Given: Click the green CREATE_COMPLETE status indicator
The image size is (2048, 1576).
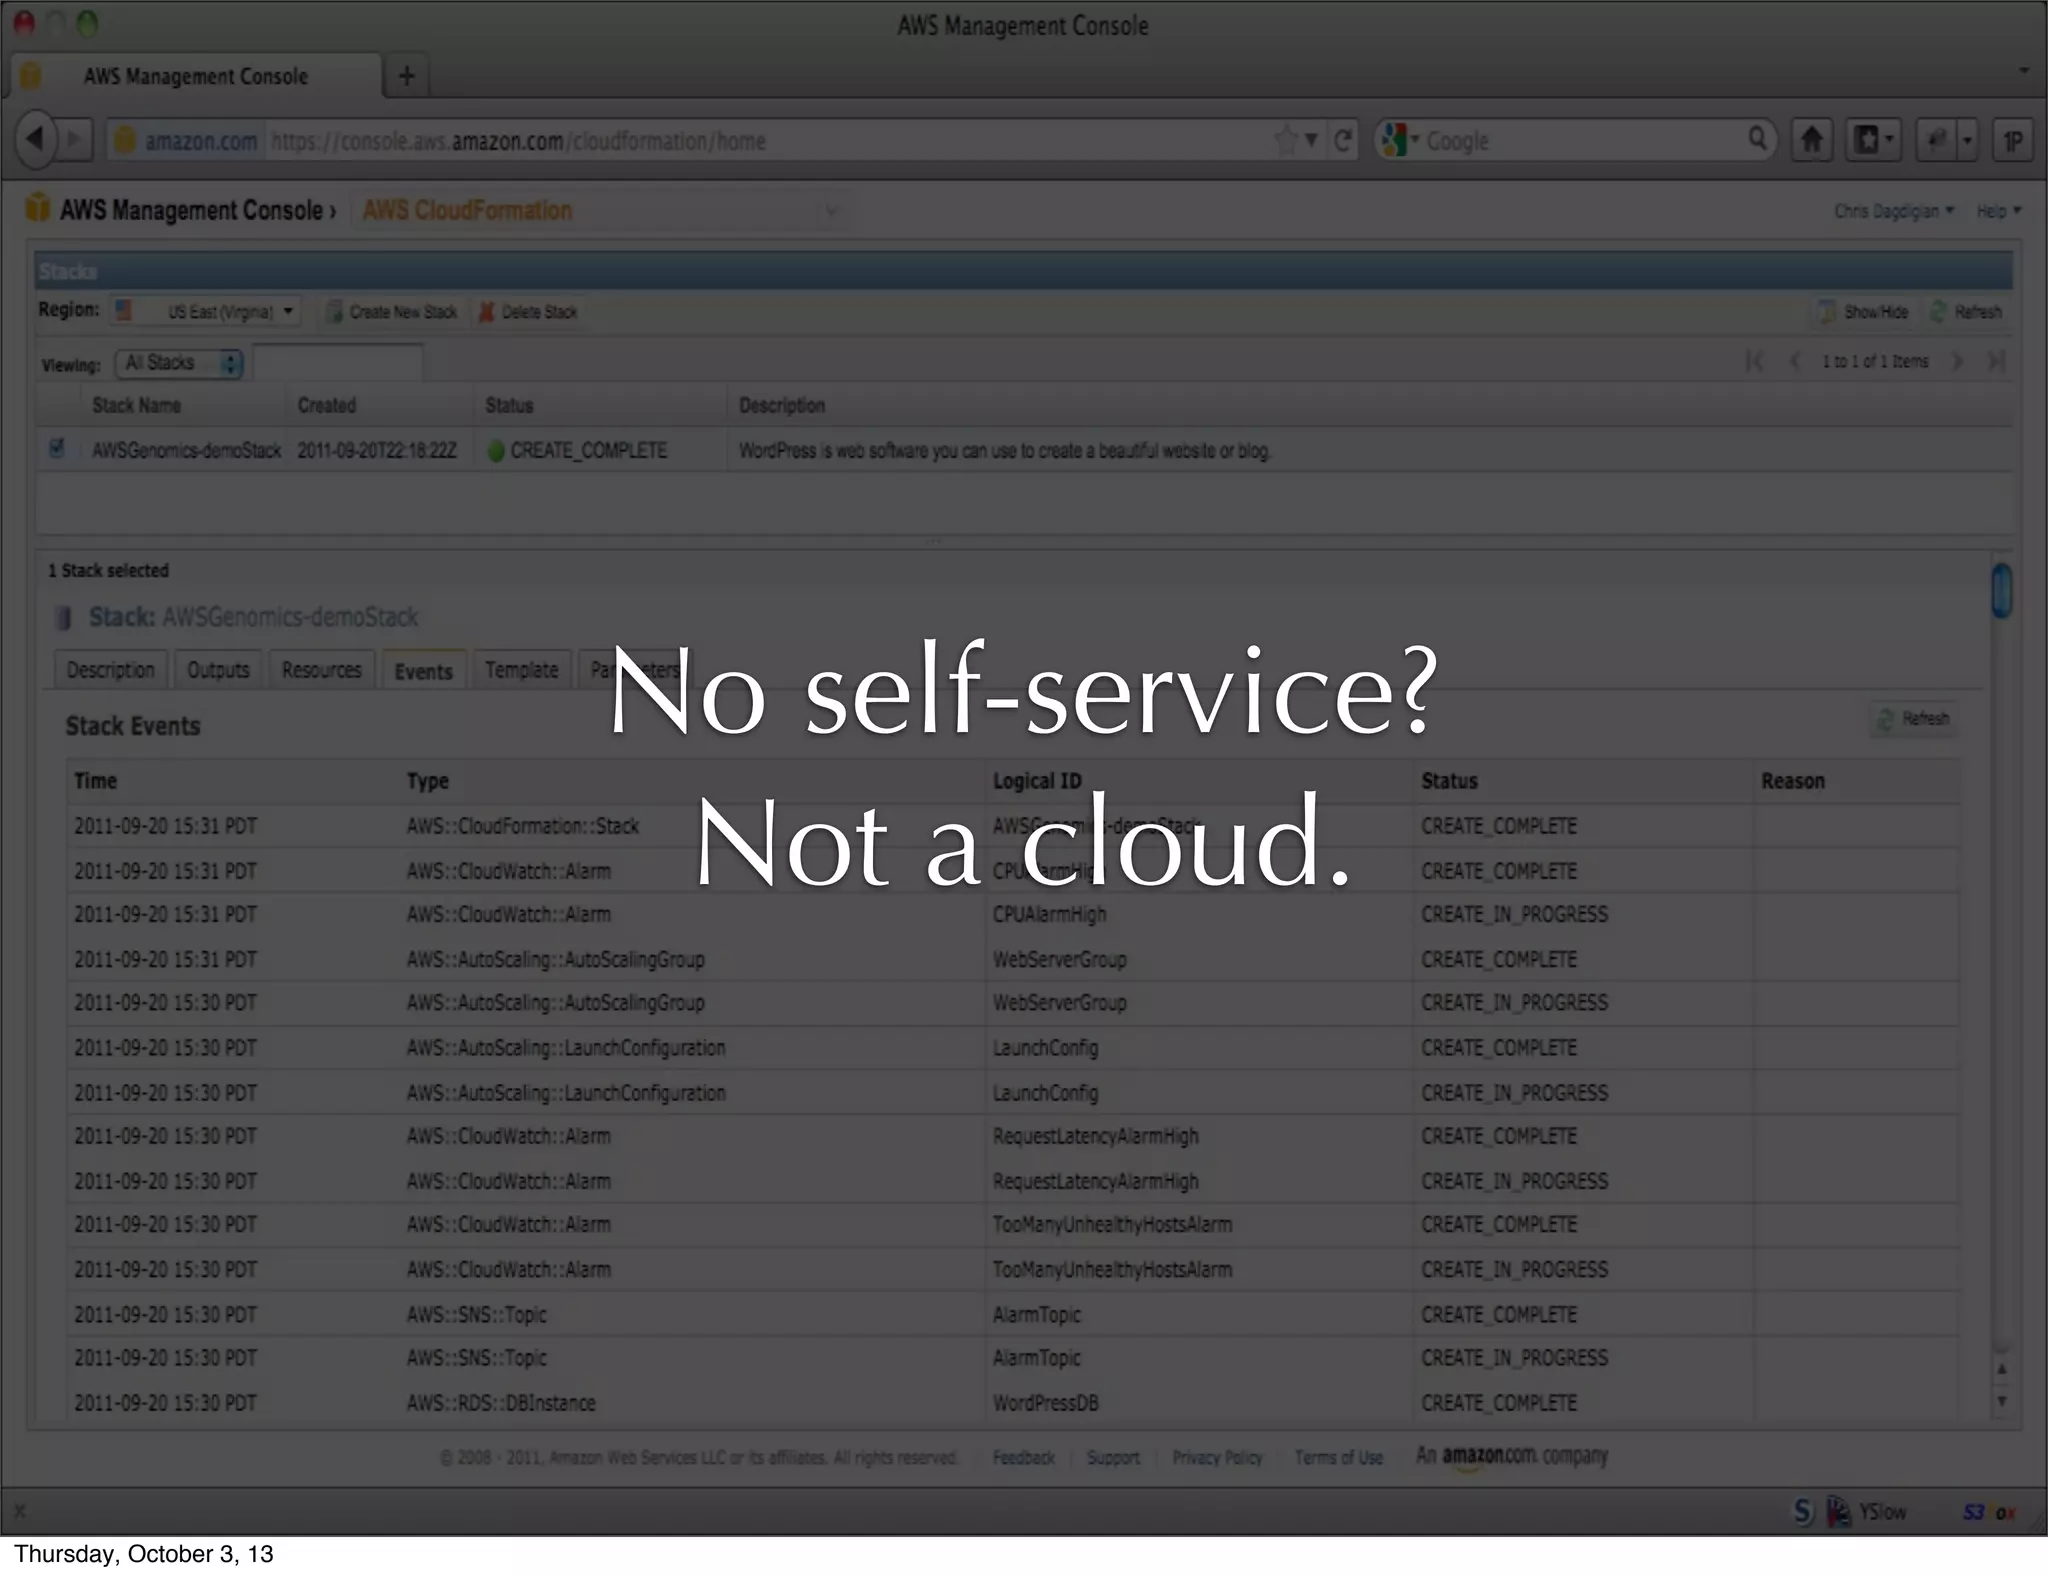Looking at the screenshot, I should coord(495,451).
